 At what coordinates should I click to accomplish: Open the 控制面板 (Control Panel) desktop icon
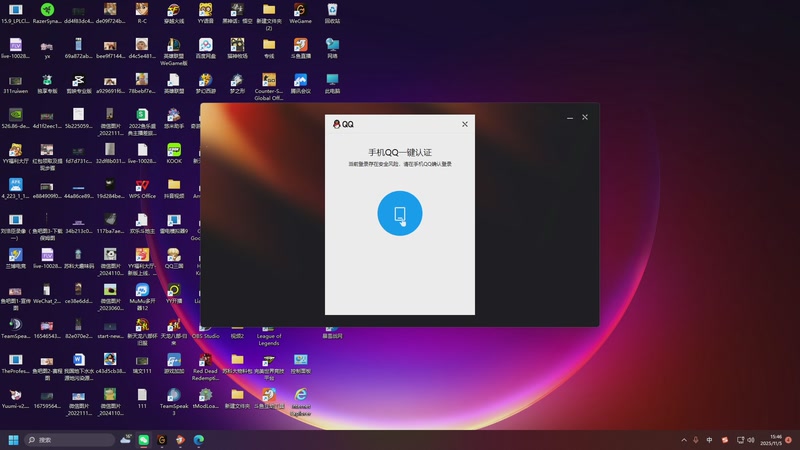point(301,364)
